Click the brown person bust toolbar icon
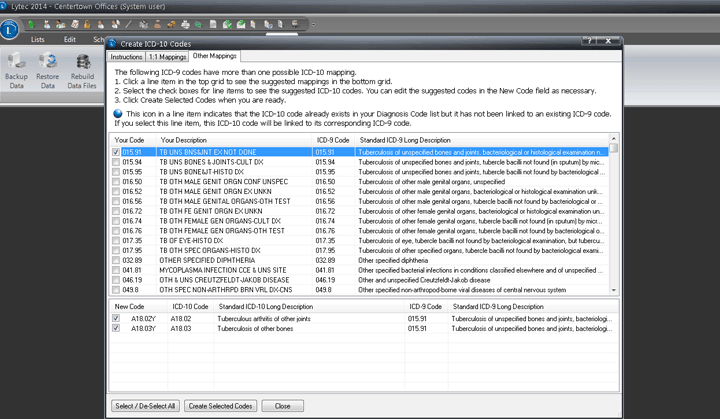This screenshot has width=720, height=419. coord(158,24)
